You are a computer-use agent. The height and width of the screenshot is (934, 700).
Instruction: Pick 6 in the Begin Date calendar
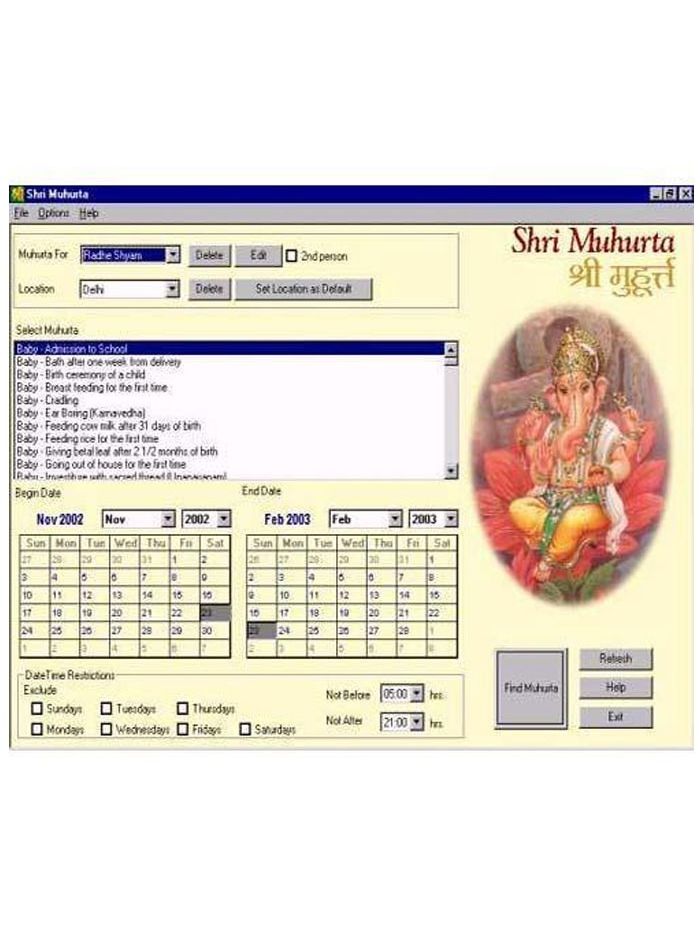click(124, 577)
